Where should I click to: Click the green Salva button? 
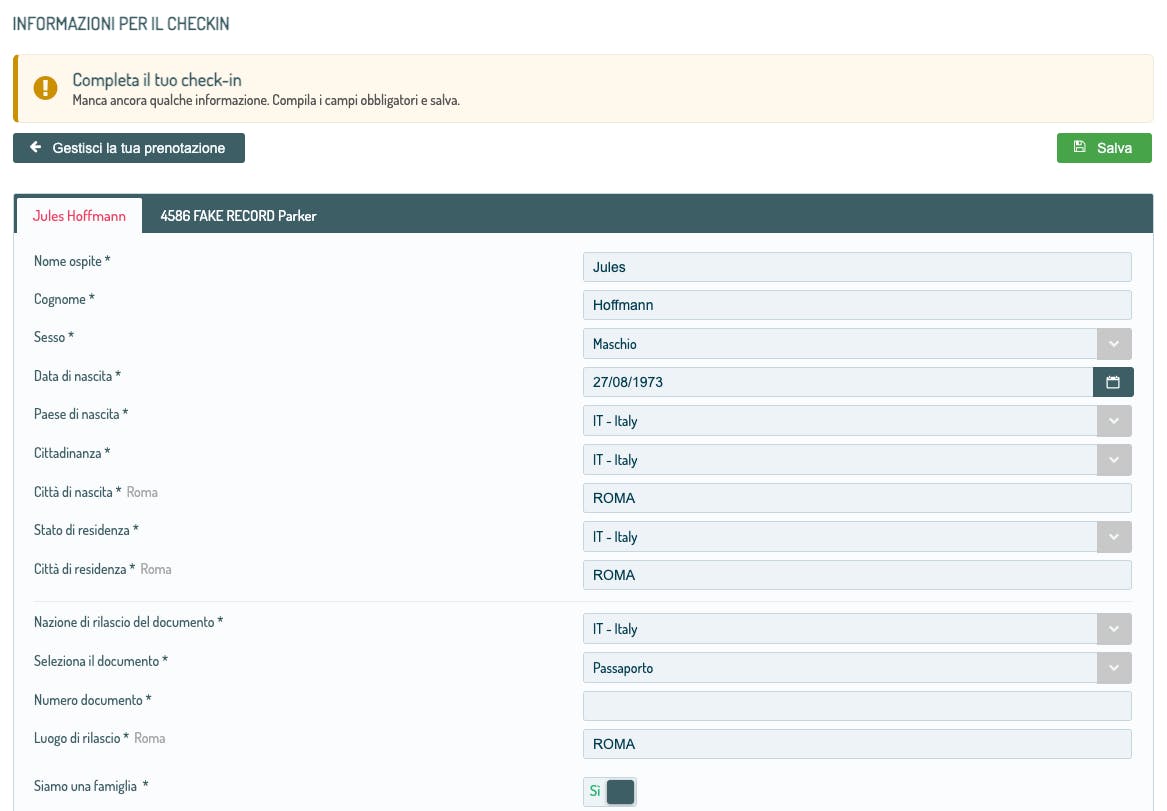[1104, 148]
